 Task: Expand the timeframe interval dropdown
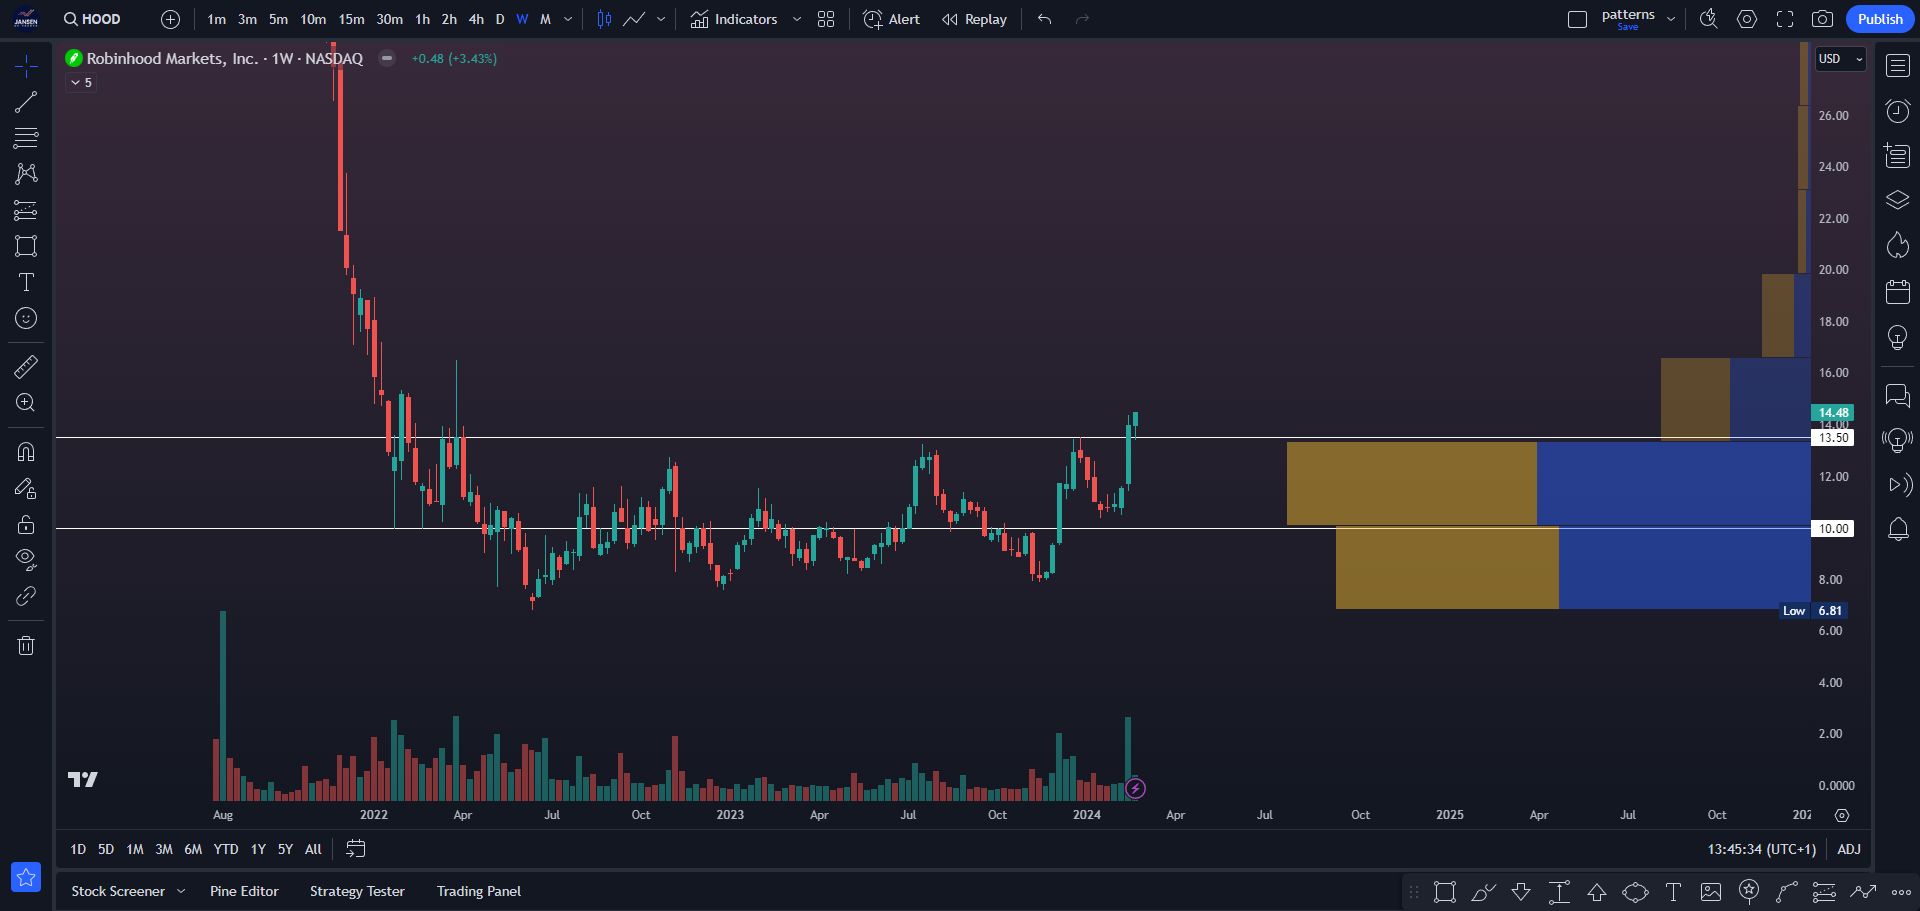click(x=568, y=19)
